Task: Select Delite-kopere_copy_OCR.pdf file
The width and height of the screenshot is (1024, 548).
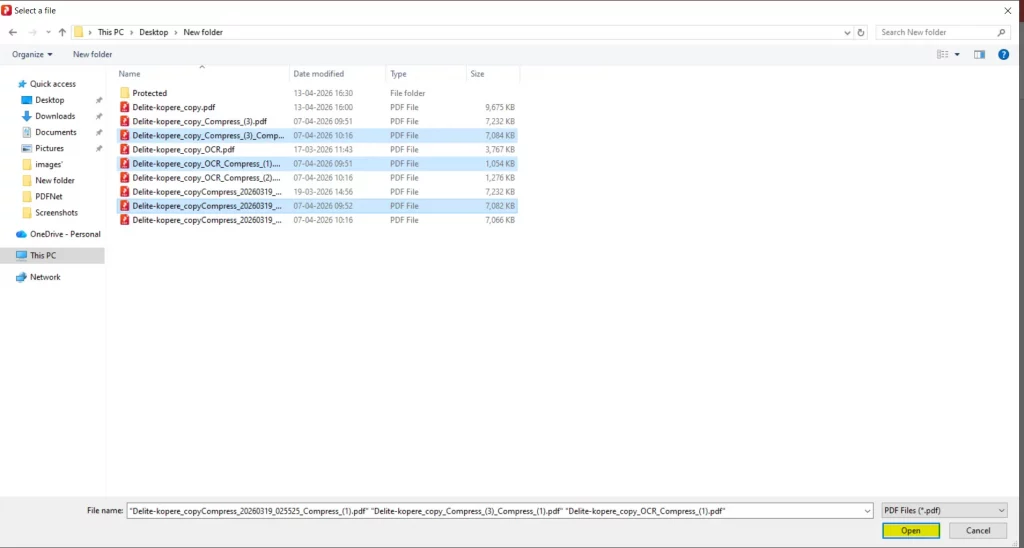Action: [317, 150]
